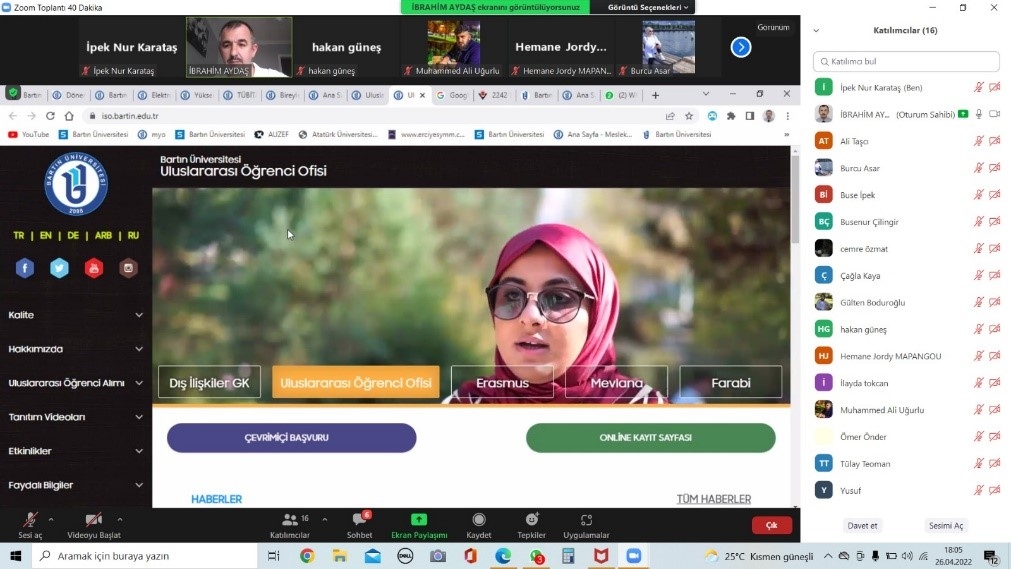This screenshot has width=1011, height=569.
Task: Go to home page icon in Chrome
Action: (x=69, y=116)
